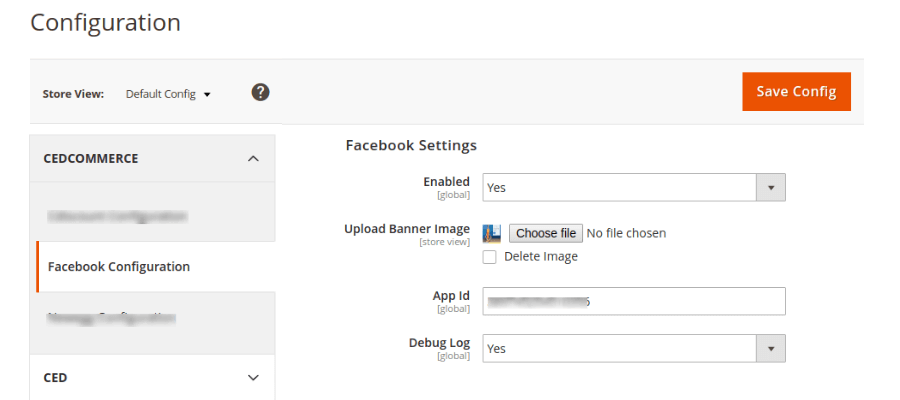Click the No file chosen text
This screenshot has width=900, height=400.
pyautogui.click(x=626, y=233)
